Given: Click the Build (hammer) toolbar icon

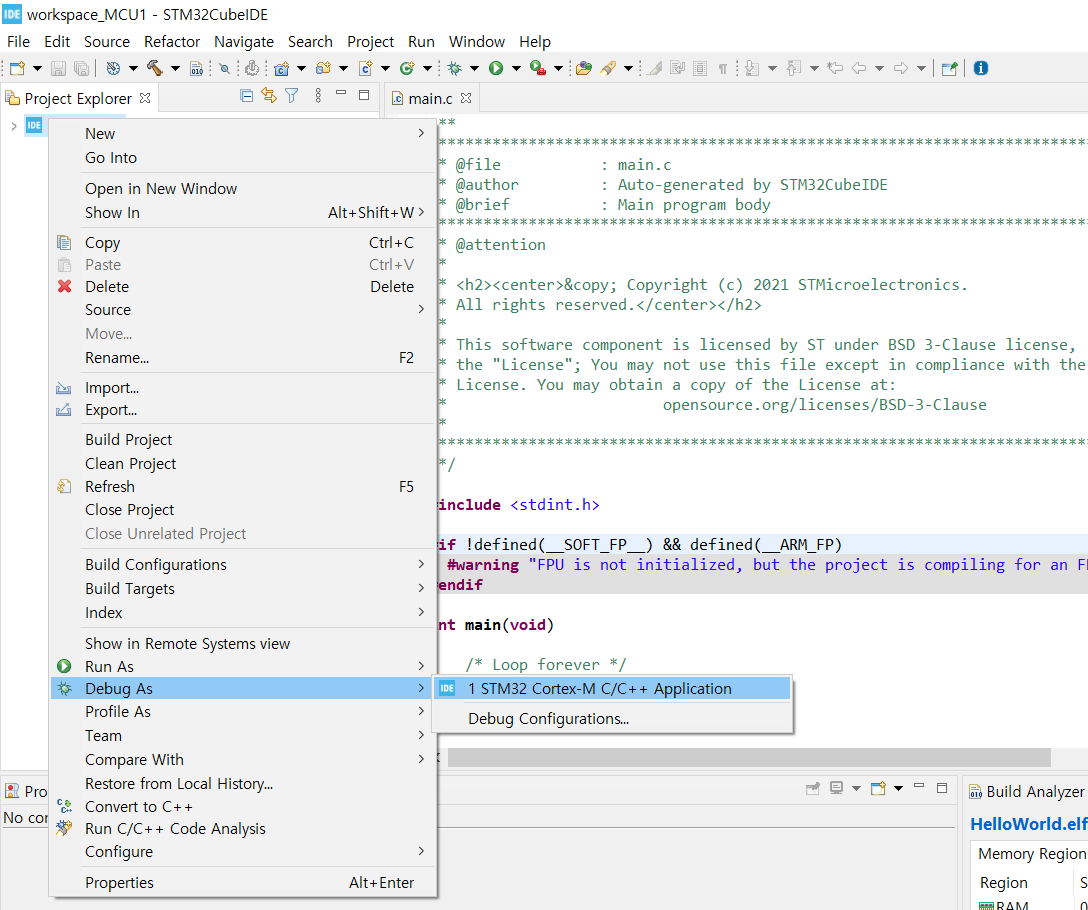Looking at the screenshot, I should point(154,68).
